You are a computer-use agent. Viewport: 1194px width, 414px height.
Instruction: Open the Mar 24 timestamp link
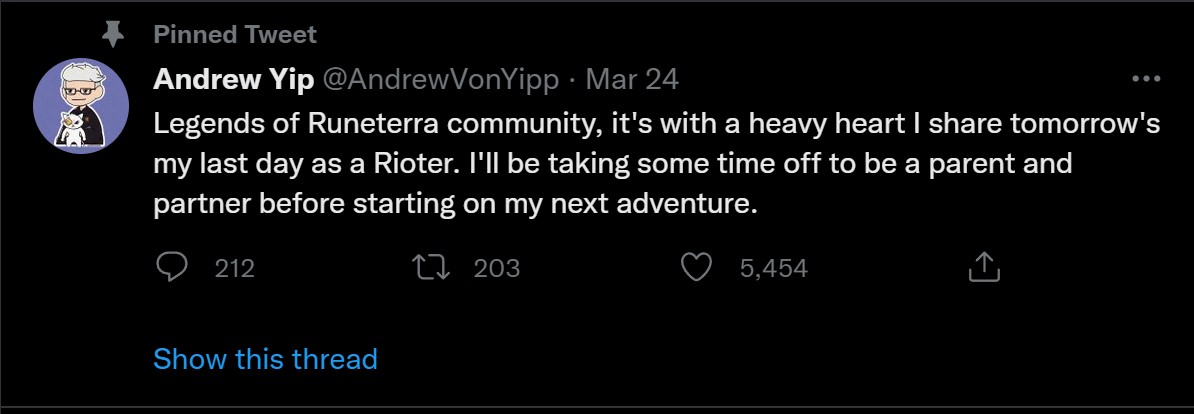(x=632, y=79)
